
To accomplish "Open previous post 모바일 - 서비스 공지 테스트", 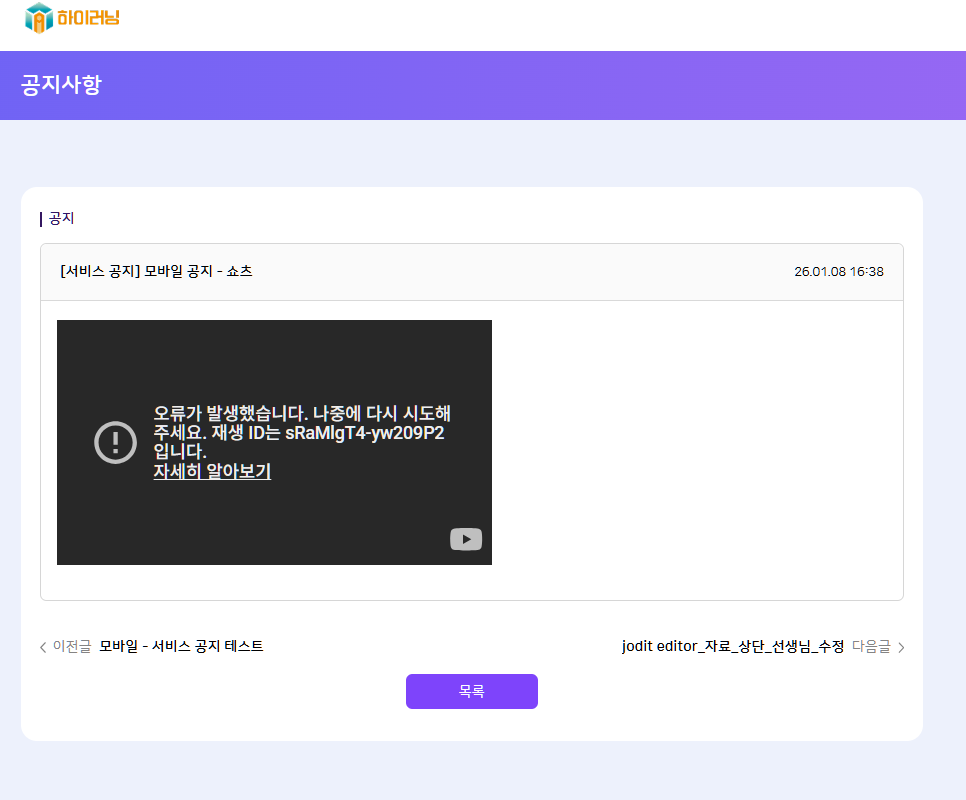I will click(x=181, y=647).
